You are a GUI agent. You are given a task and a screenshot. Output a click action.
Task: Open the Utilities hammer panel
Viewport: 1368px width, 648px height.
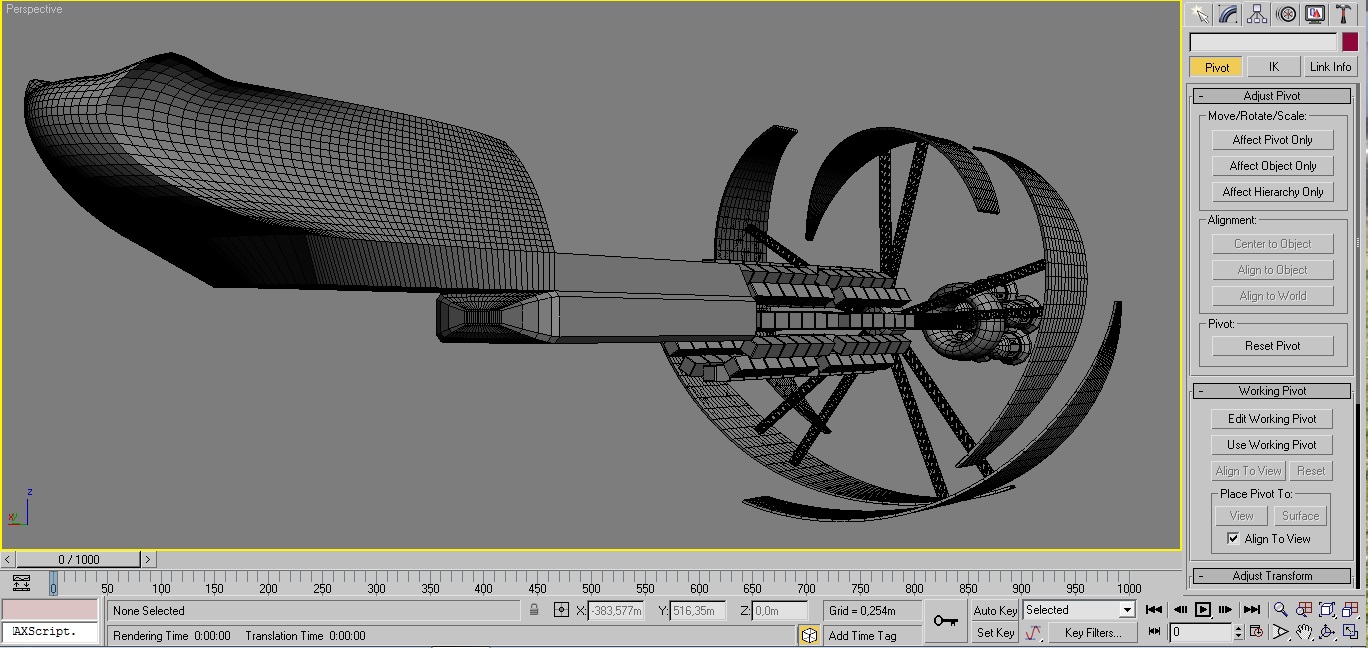[1344, 14]
